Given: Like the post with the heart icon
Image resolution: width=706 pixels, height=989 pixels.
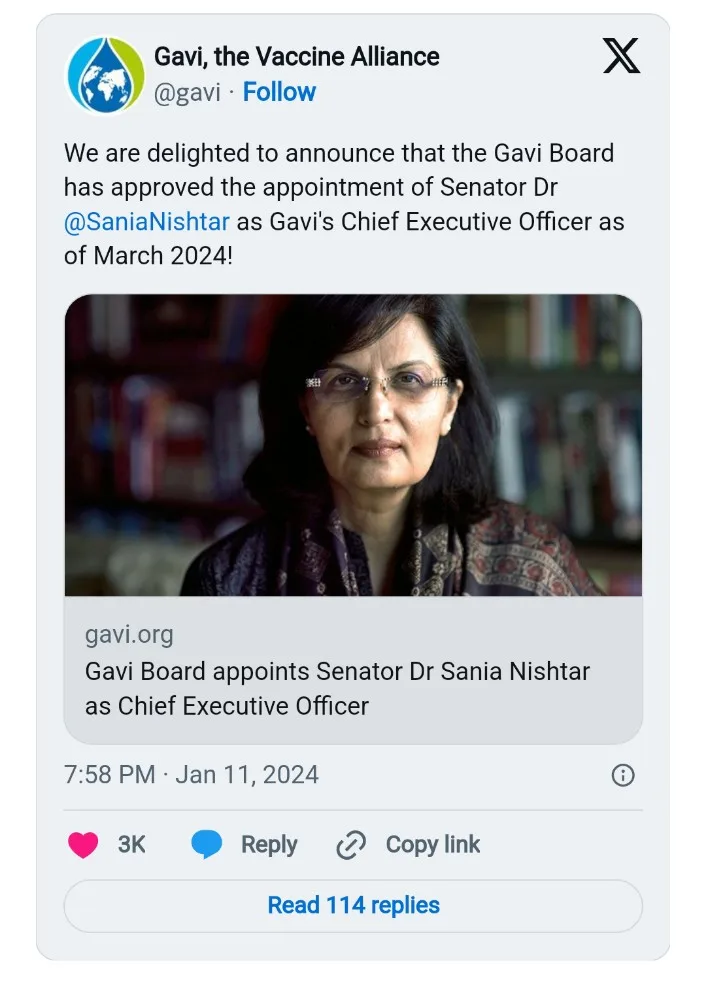Looking at the screenshot, I should tap(83, 845).
